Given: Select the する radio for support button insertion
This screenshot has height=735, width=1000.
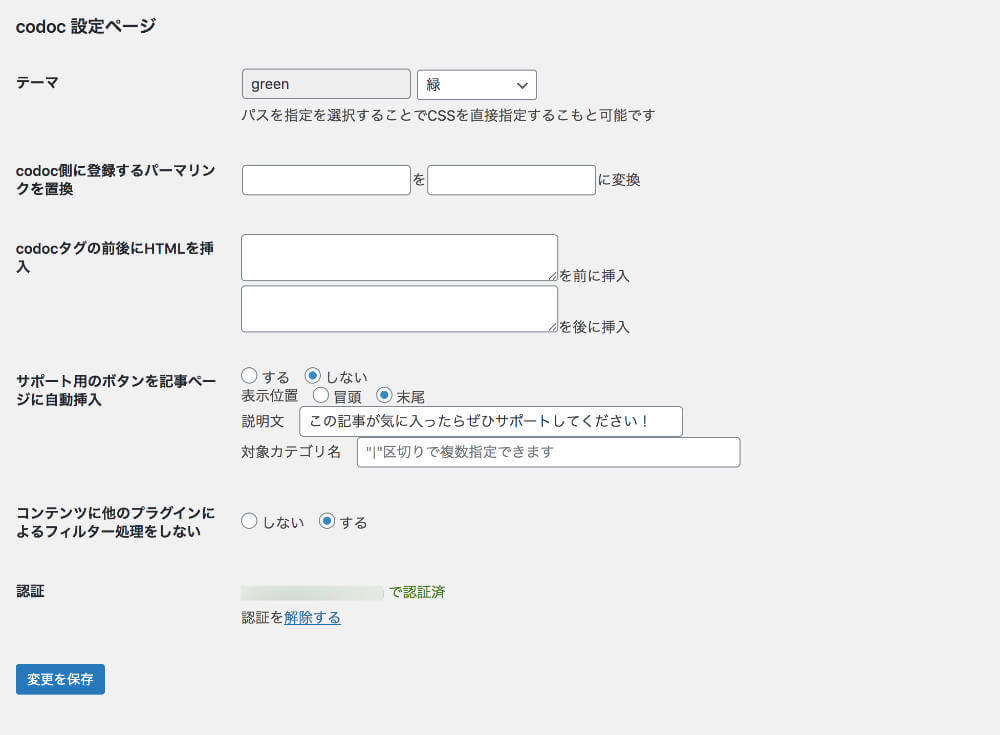Looking at the screenshot, I should pyautogui.click(x=248, y=375).
